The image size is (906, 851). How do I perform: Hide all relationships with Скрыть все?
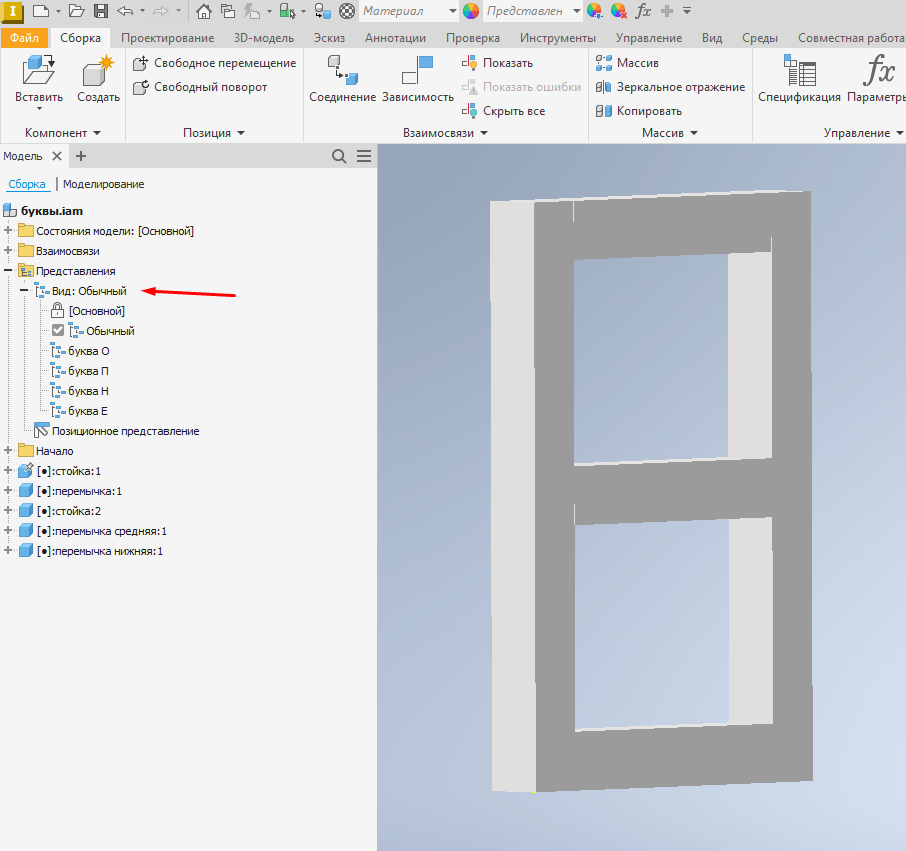coord(503,111)
